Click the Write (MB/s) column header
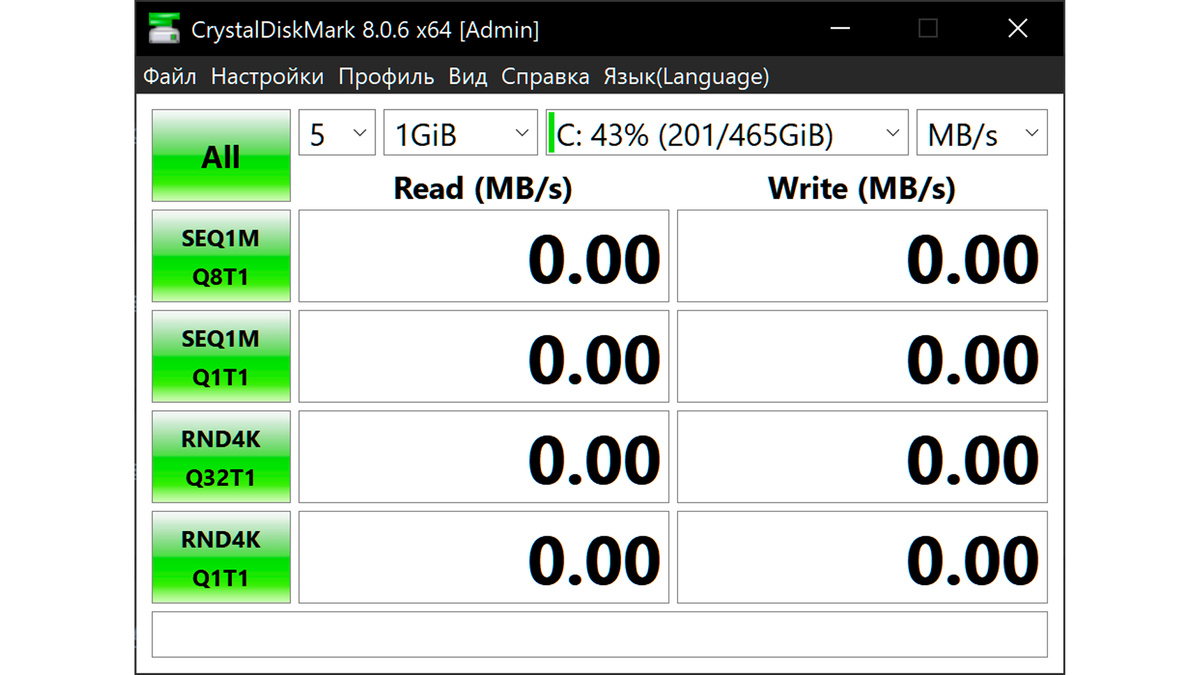The image size is (1200, 675). 862,188
